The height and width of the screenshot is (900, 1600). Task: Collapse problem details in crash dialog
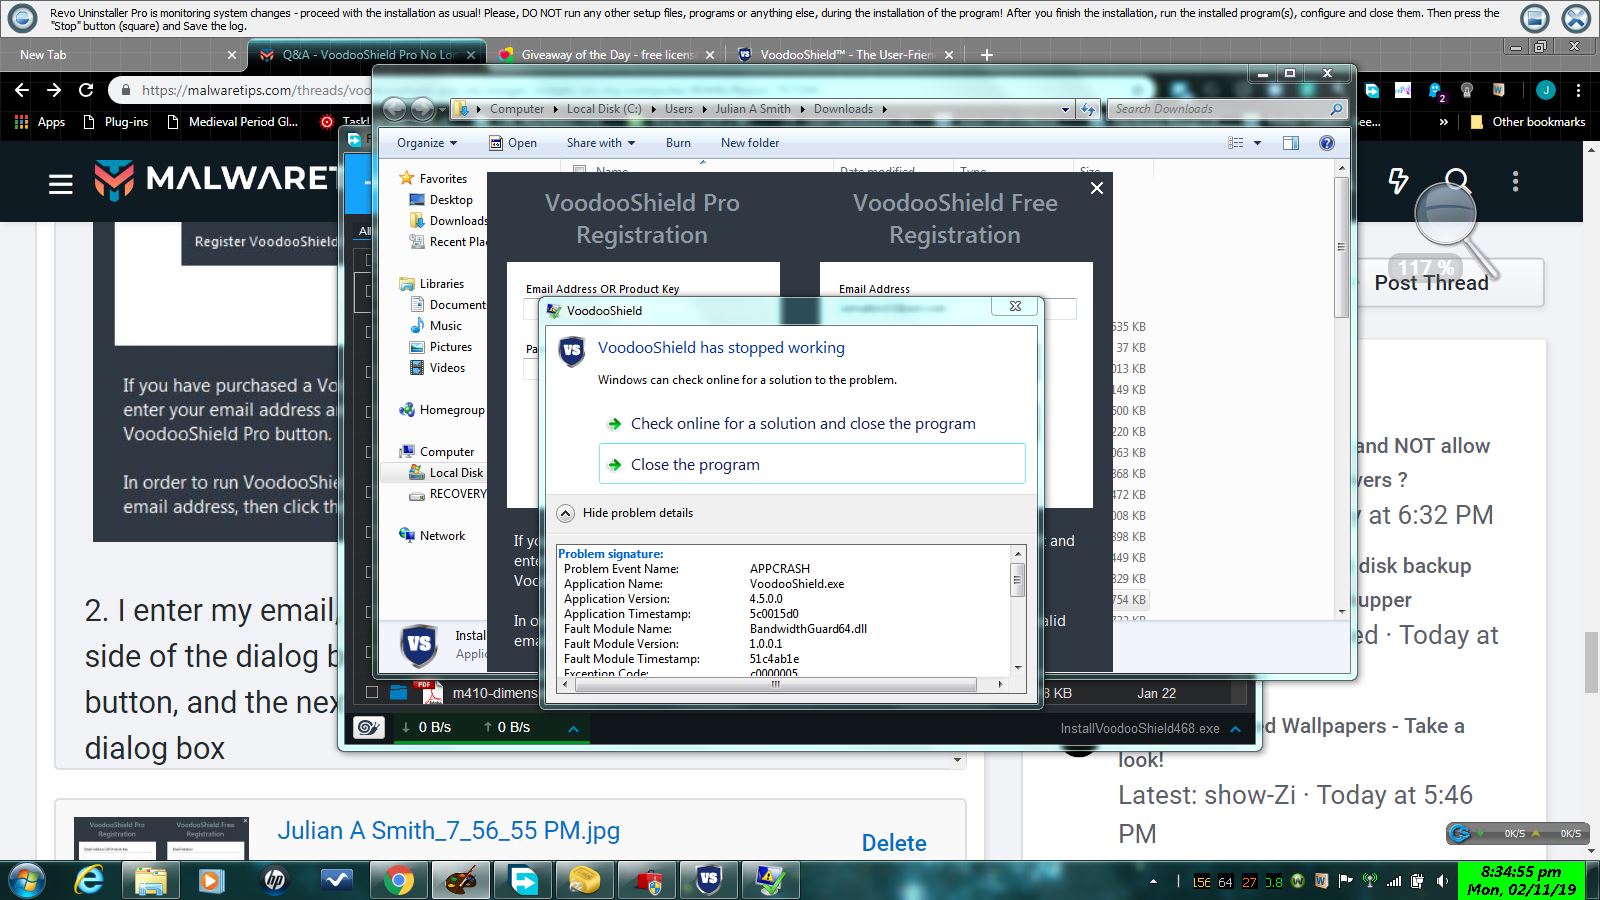[x=566, y=513]
